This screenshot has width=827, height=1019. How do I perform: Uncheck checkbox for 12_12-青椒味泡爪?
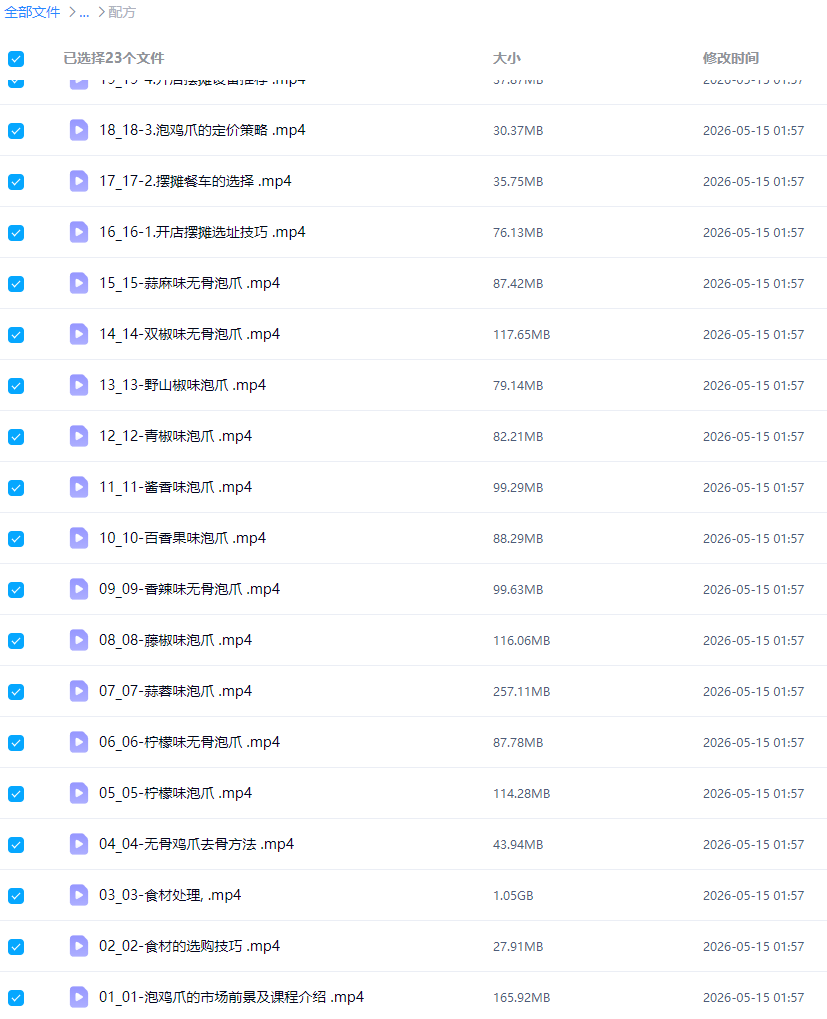tap(16, 437)
